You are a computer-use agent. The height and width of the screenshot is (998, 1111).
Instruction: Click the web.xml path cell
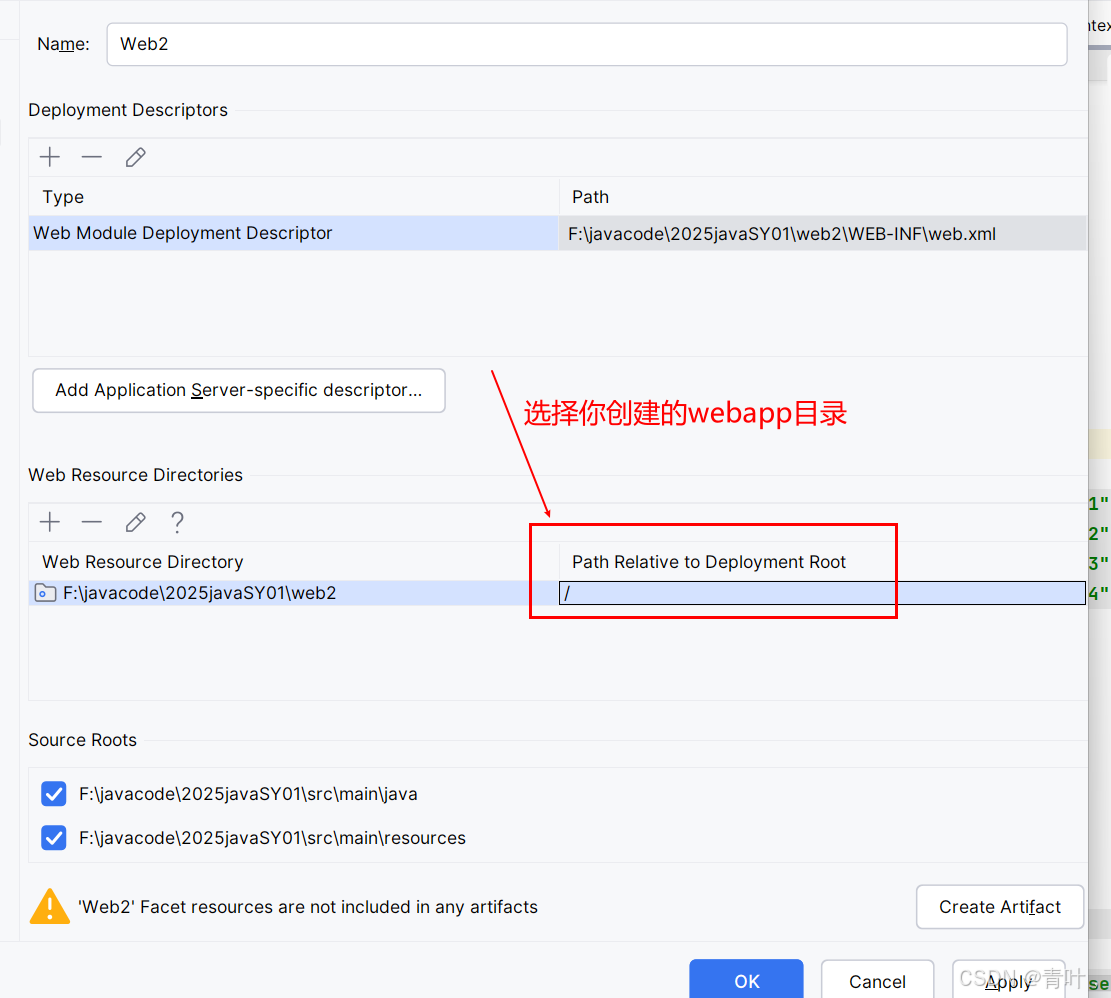822,234
